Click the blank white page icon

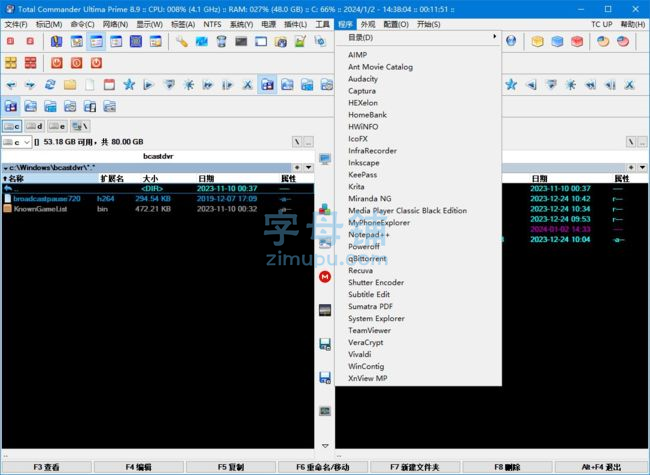click(90, 85)
